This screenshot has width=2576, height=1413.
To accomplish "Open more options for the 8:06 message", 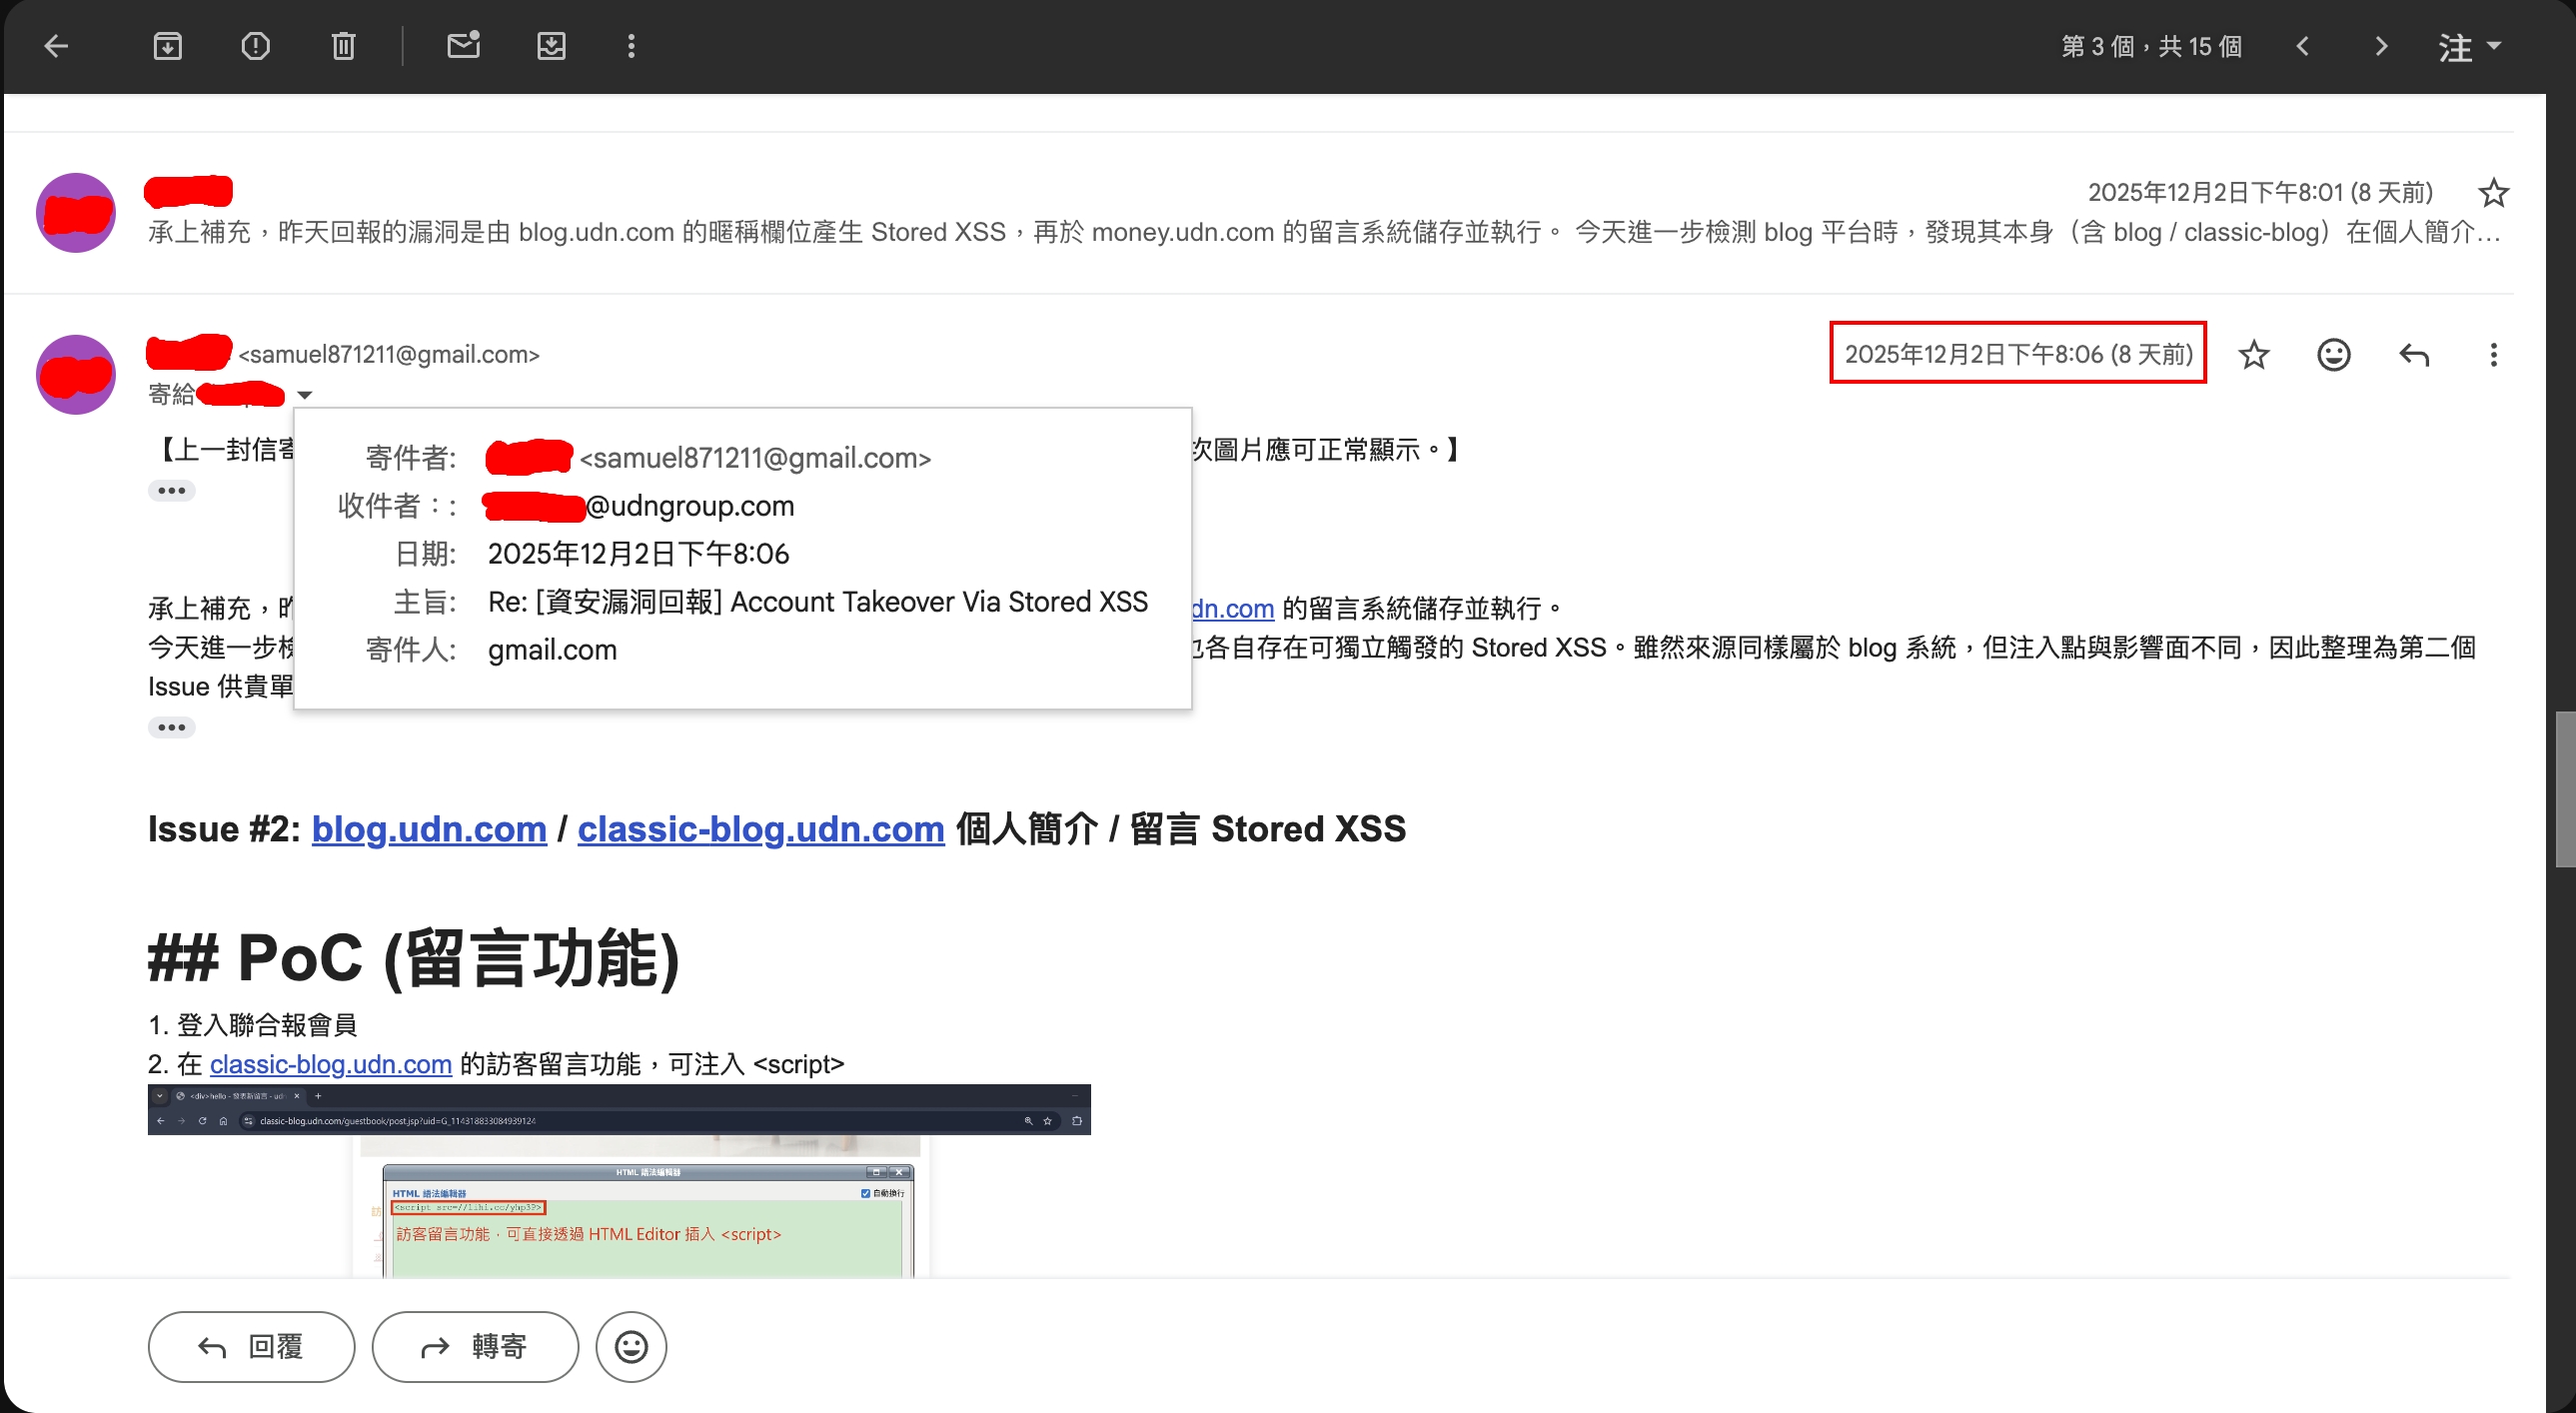I will [x=2493, y=354].
